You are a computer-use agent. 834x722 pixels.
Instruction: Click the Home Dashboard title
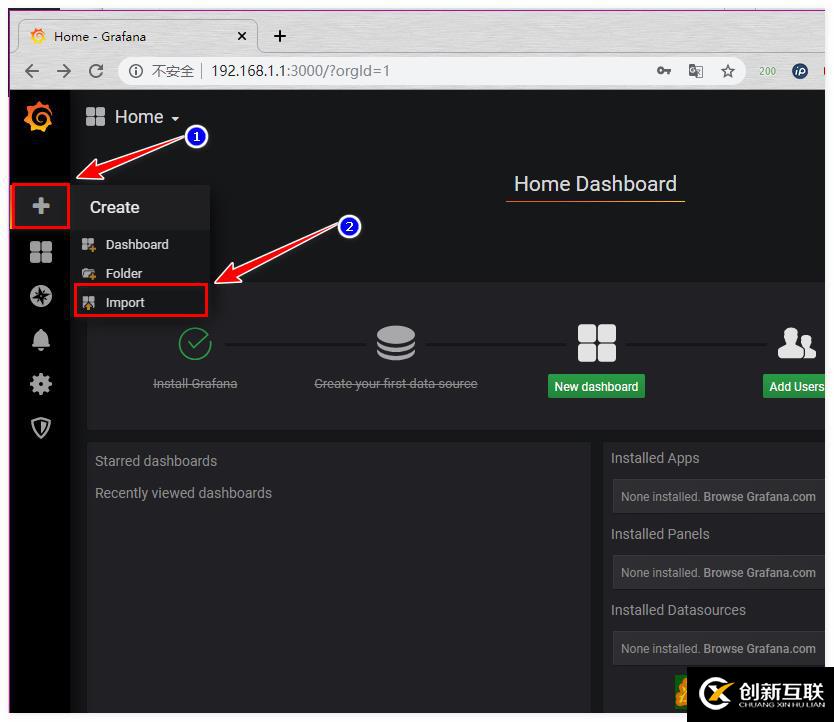pos(595,184)
